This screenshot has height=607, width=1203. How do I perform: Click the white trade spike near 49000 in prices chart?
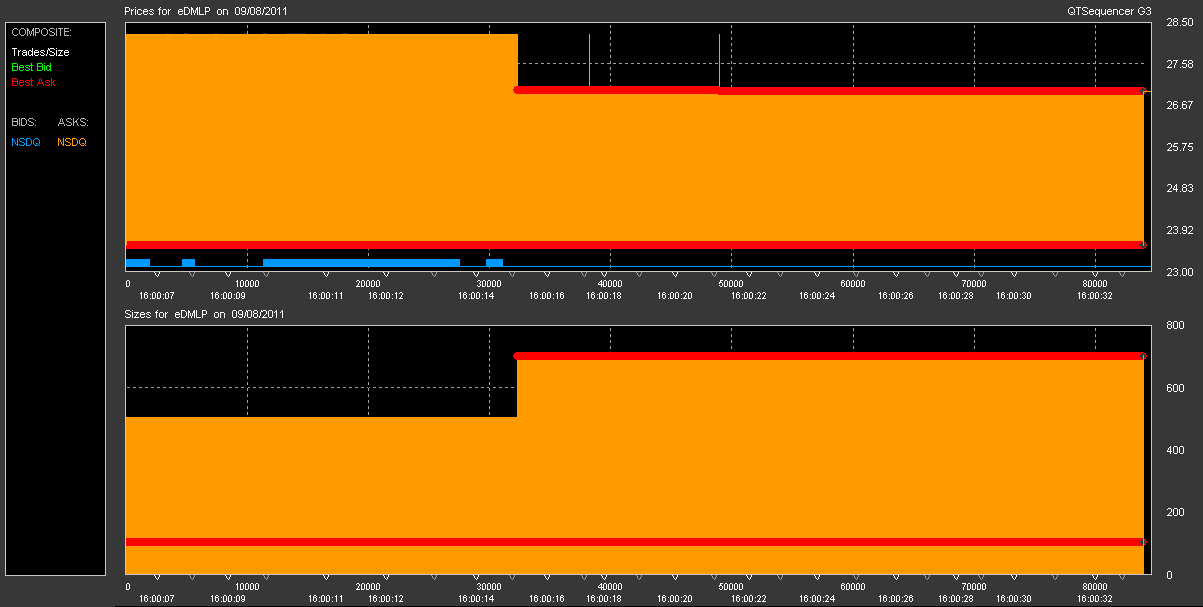pos(719,60)
